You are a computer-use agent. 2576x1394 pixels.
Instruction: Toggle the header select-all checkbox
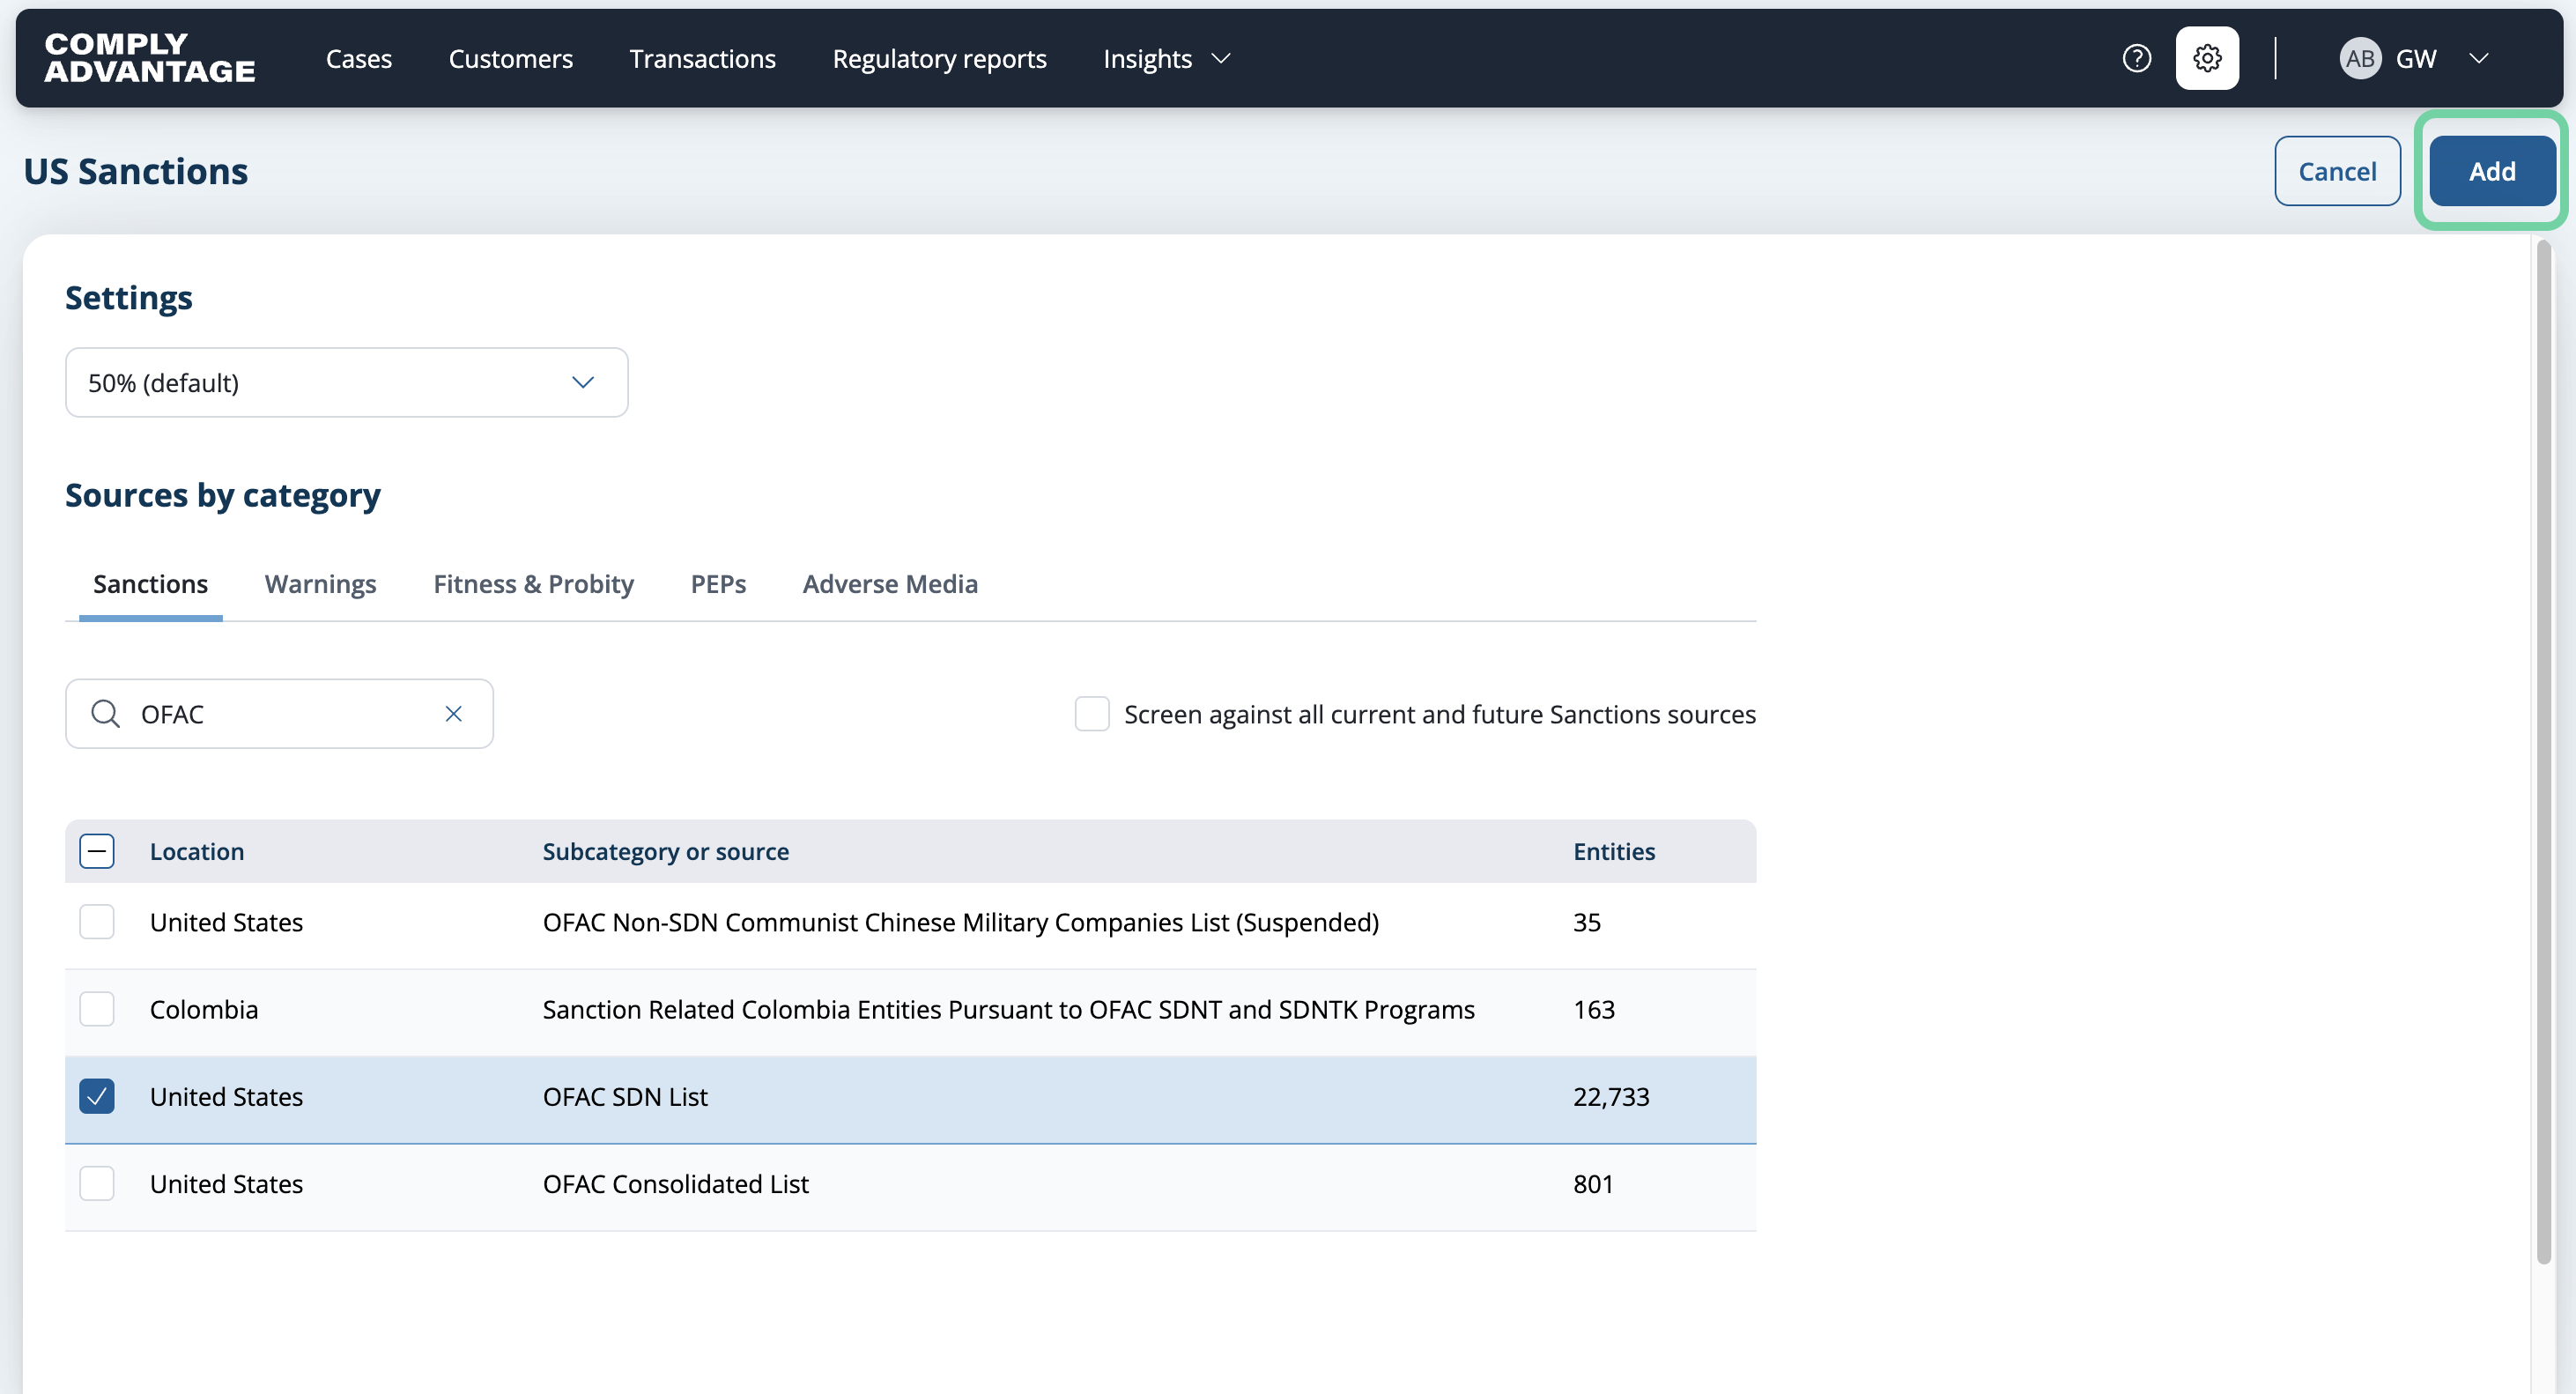[x=97, y=852]
